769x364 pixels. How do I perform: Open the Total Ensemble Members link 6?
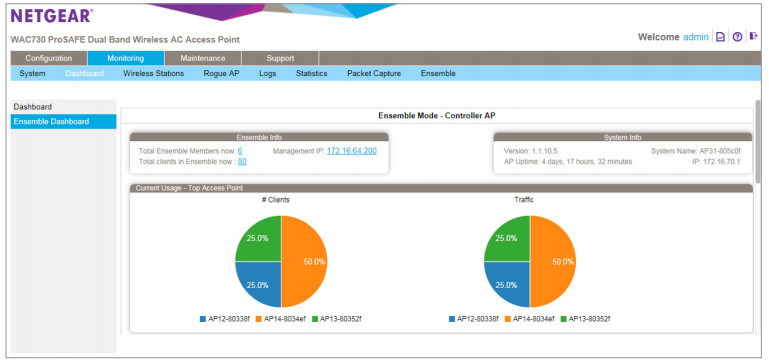(x=240, y=151)
